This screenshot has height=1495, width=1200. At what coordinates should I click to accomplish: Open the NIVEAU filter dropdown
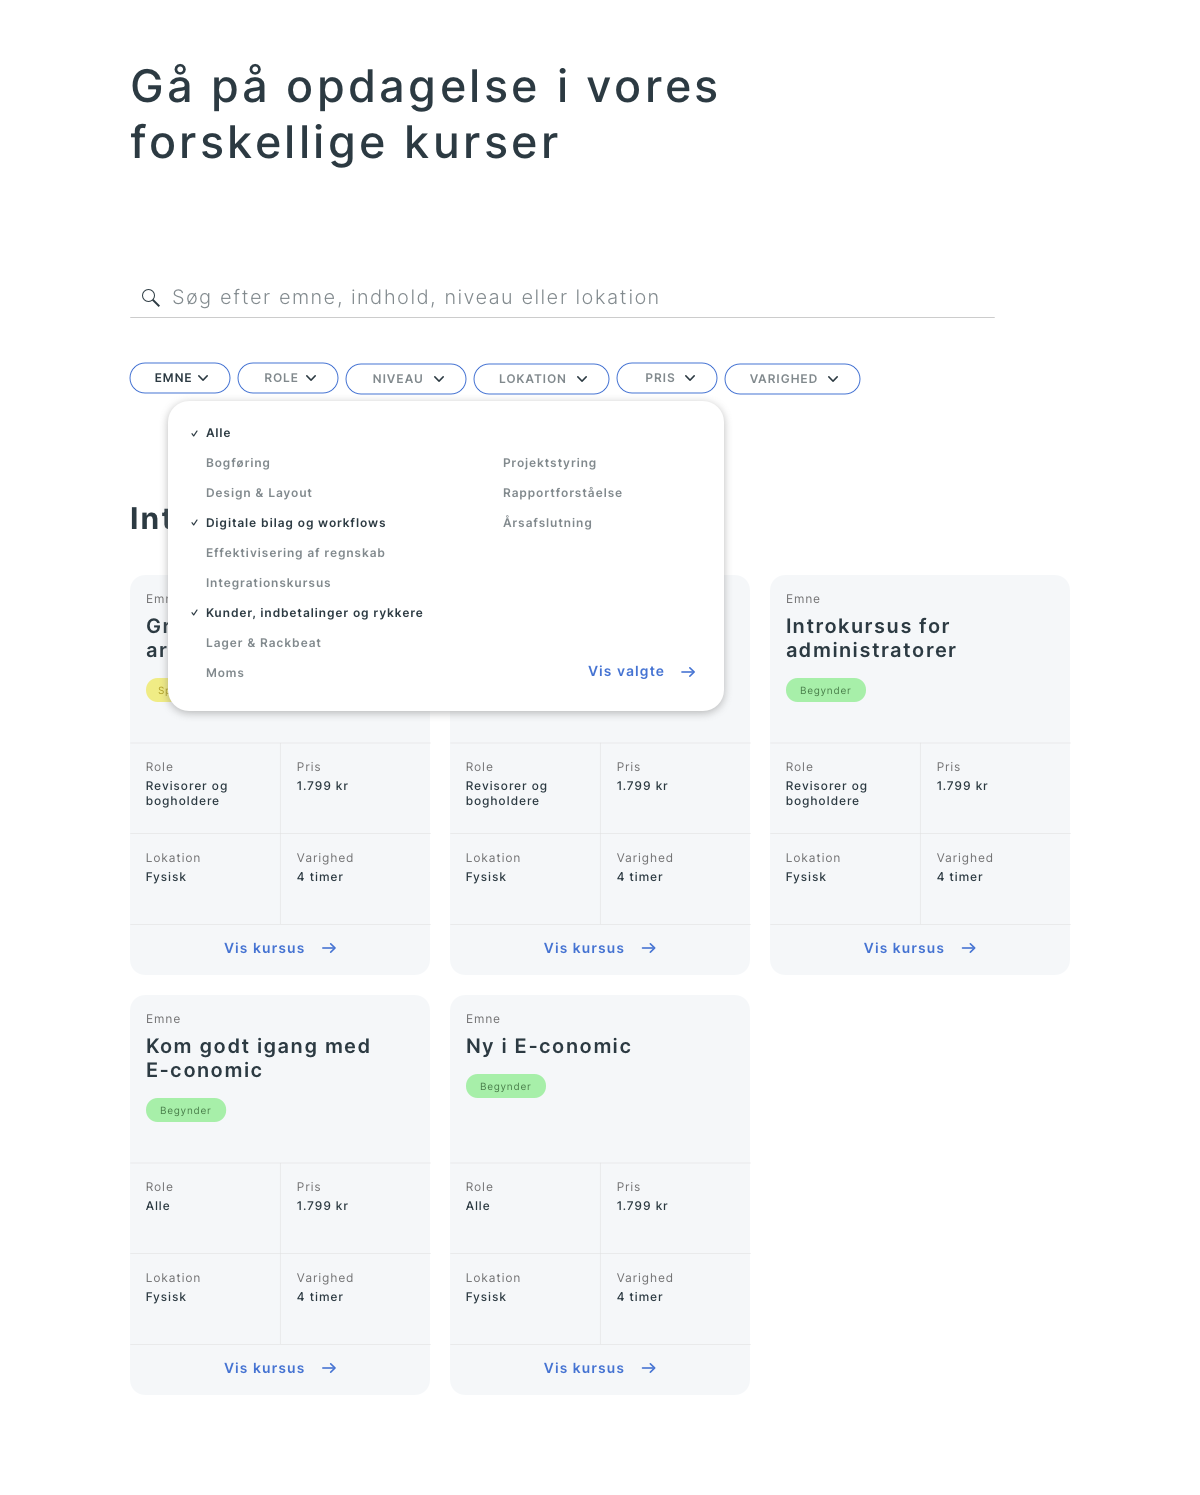[x=406, y=379]
